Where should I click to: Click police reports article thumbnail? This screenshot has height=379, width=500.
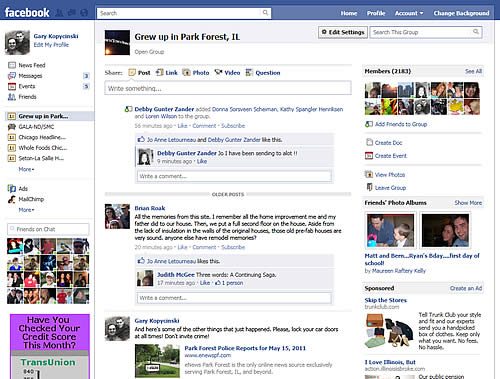(x=157, y=361)
